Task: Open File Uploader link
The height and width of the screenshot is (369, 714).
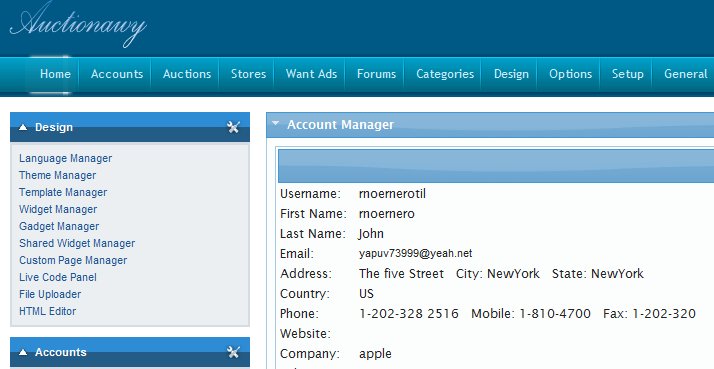Action: pos(50,294)
